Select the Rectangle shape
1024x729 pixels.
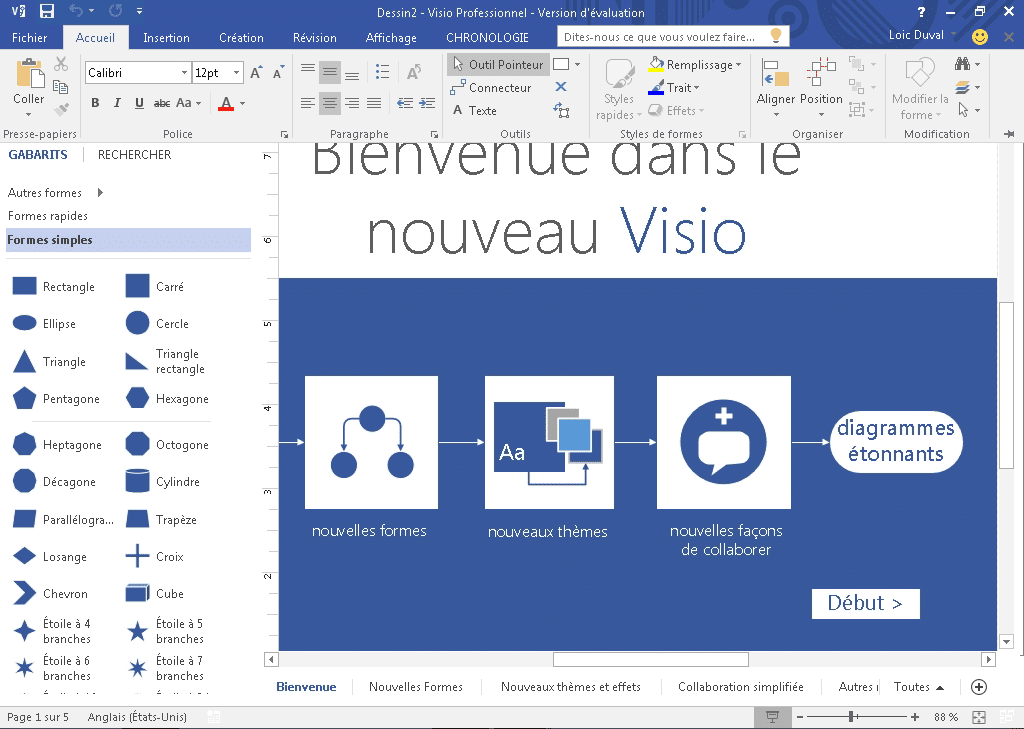[54, 287]
